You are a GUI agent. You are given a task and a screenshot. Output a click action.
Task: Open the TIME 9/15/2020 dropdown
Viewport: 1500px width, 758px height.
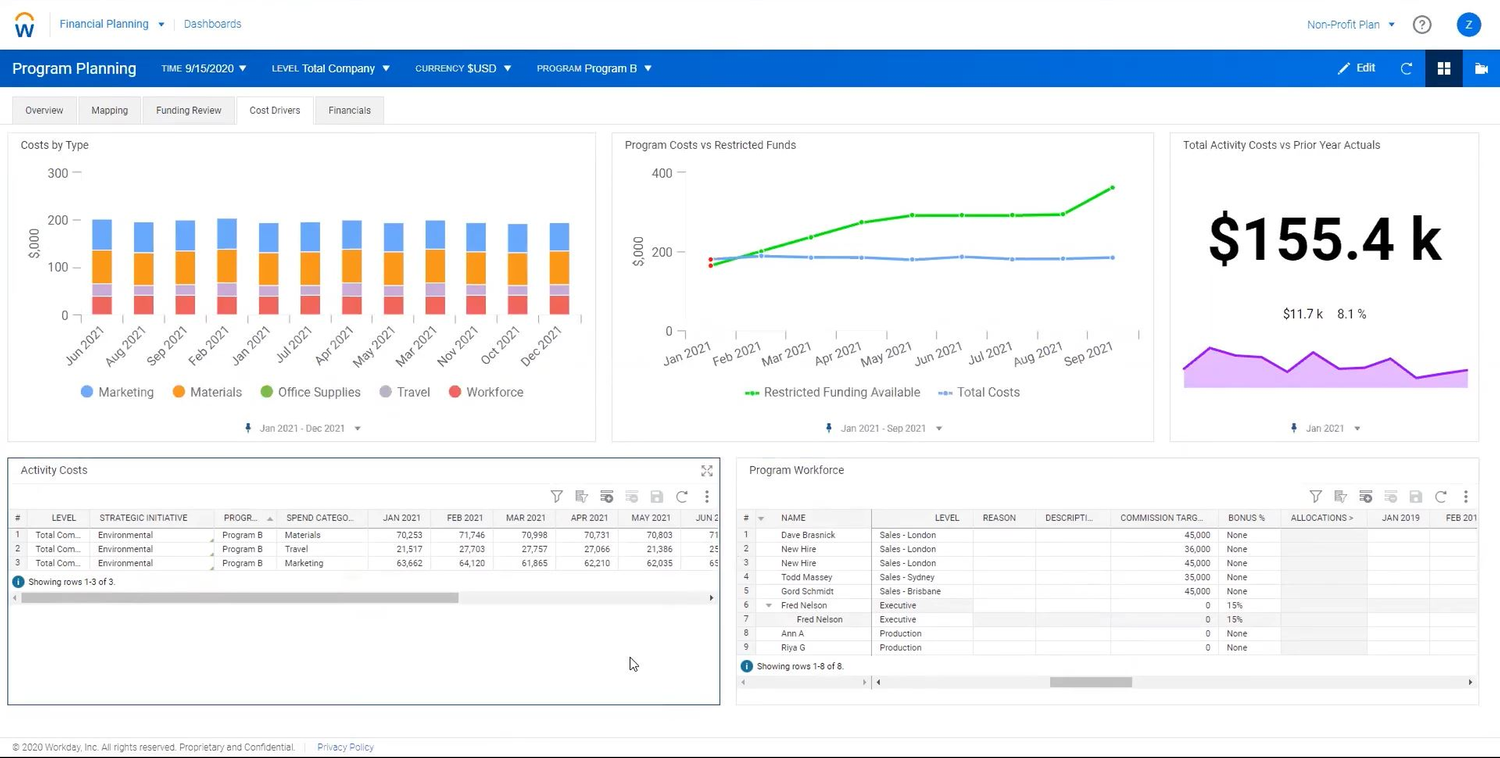[x=203, y=68]
